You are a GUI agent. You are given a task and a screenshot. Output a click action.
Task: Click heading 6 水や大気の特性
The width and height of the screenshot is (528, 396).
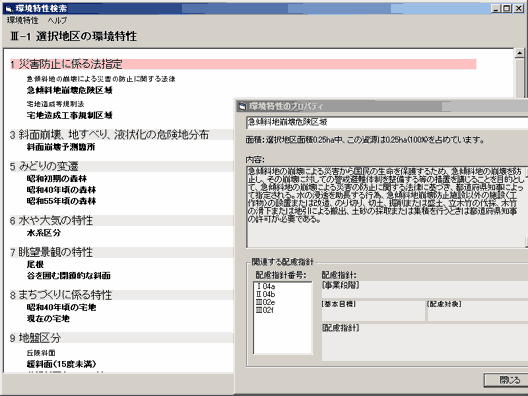(122, 221)
